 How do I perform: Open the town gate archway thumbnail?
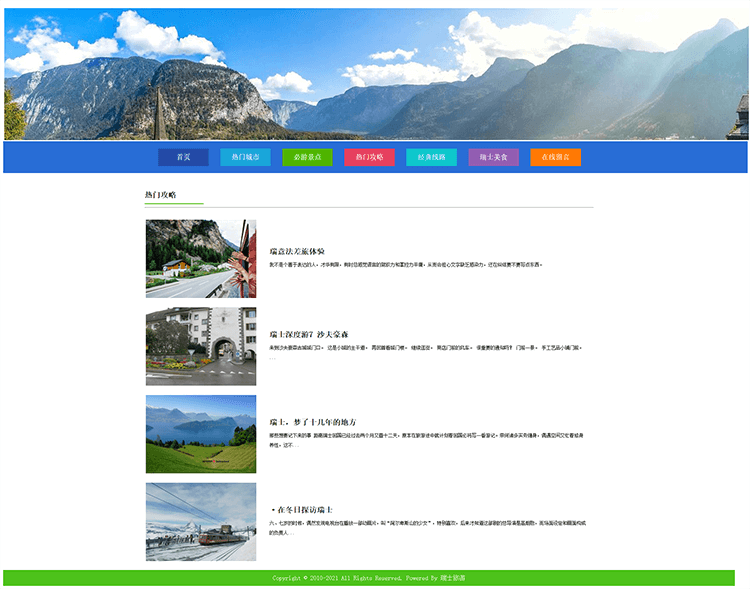pos(200,346)
